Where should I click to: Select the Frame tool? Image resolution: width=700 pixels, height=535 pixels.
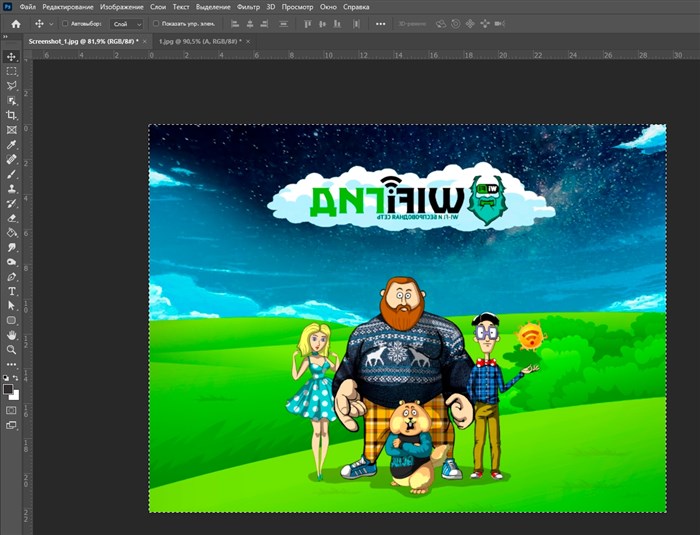coord(12,130)
